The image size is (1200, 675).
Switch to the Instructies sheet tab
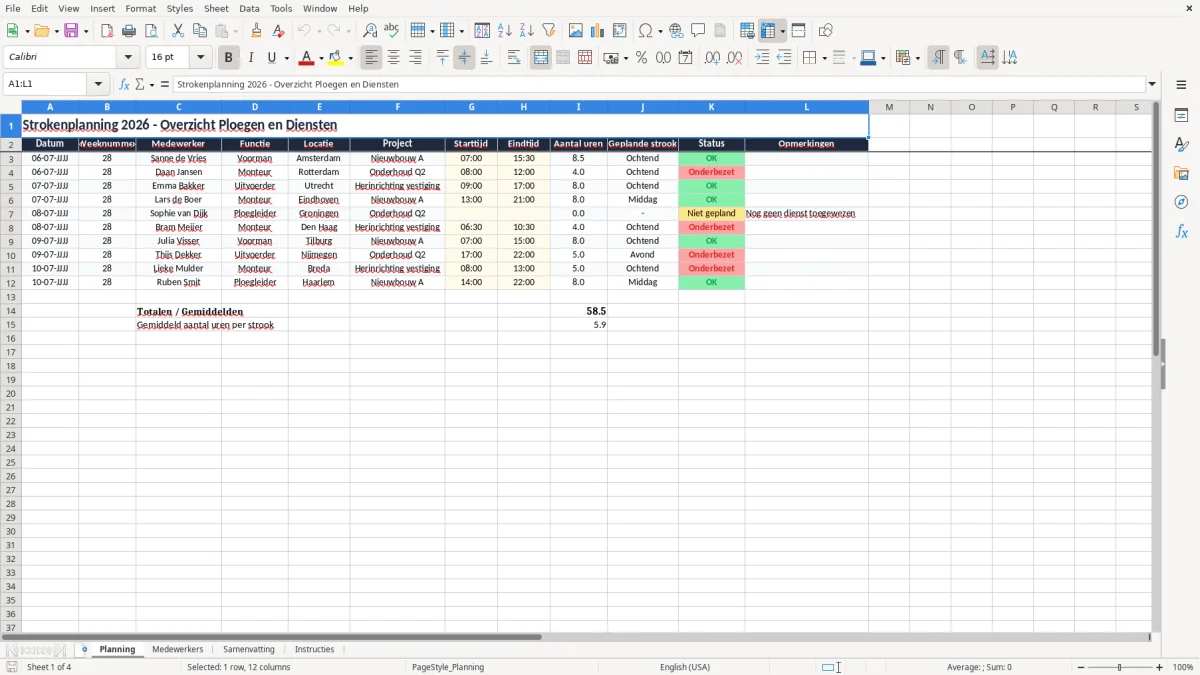(314, 649)
